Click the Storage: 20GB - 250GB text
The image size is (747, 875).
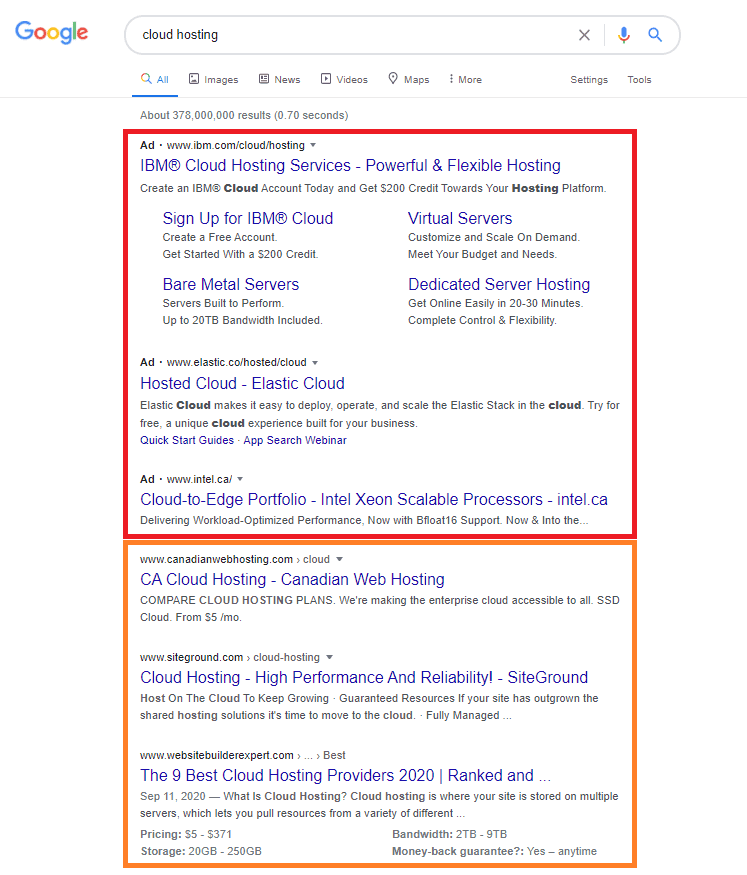pyautogui.click(x=201, y=852)
